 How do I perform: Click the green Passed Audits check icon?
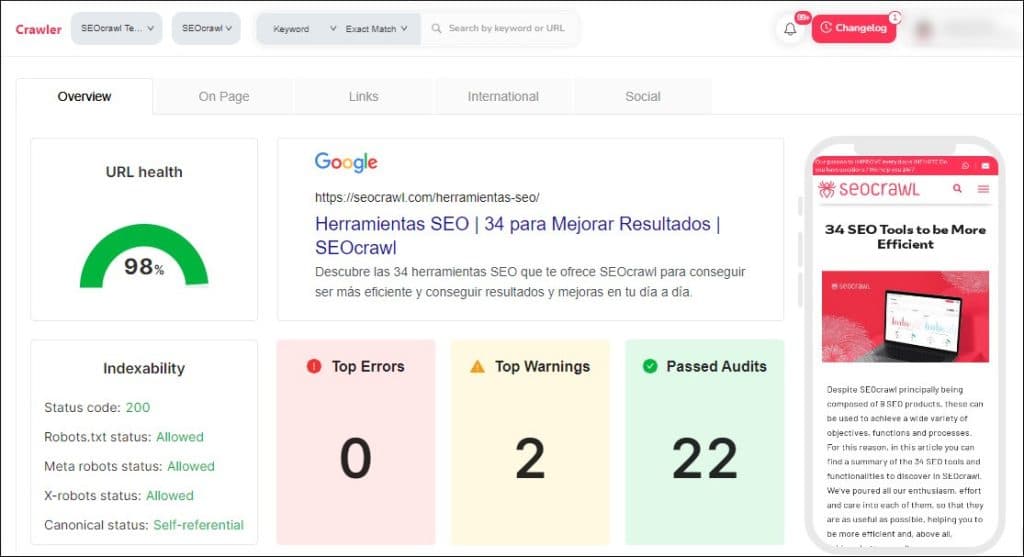coord(650,366)
